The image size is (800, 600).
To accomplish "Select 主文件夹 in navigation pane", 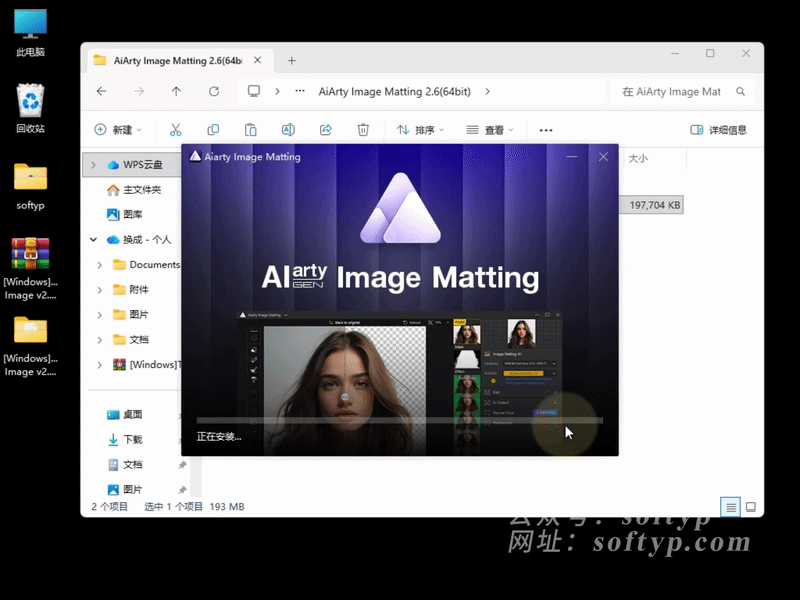I will click(x=134, y=190).
